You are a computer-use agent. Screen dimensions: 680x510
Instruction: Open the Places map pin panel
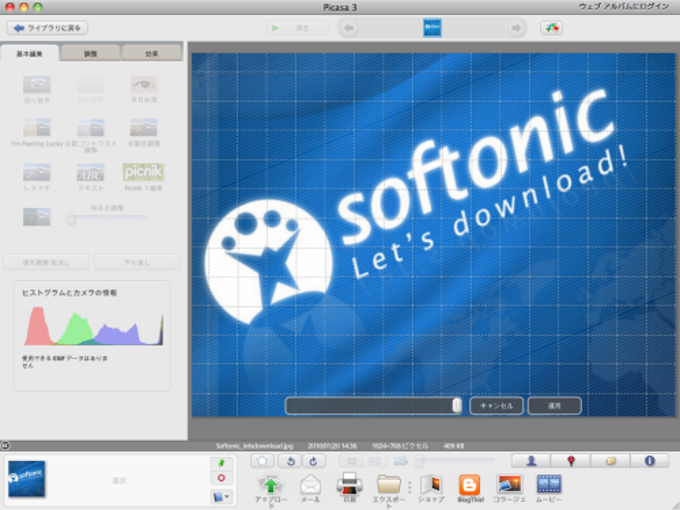(570, 461)
